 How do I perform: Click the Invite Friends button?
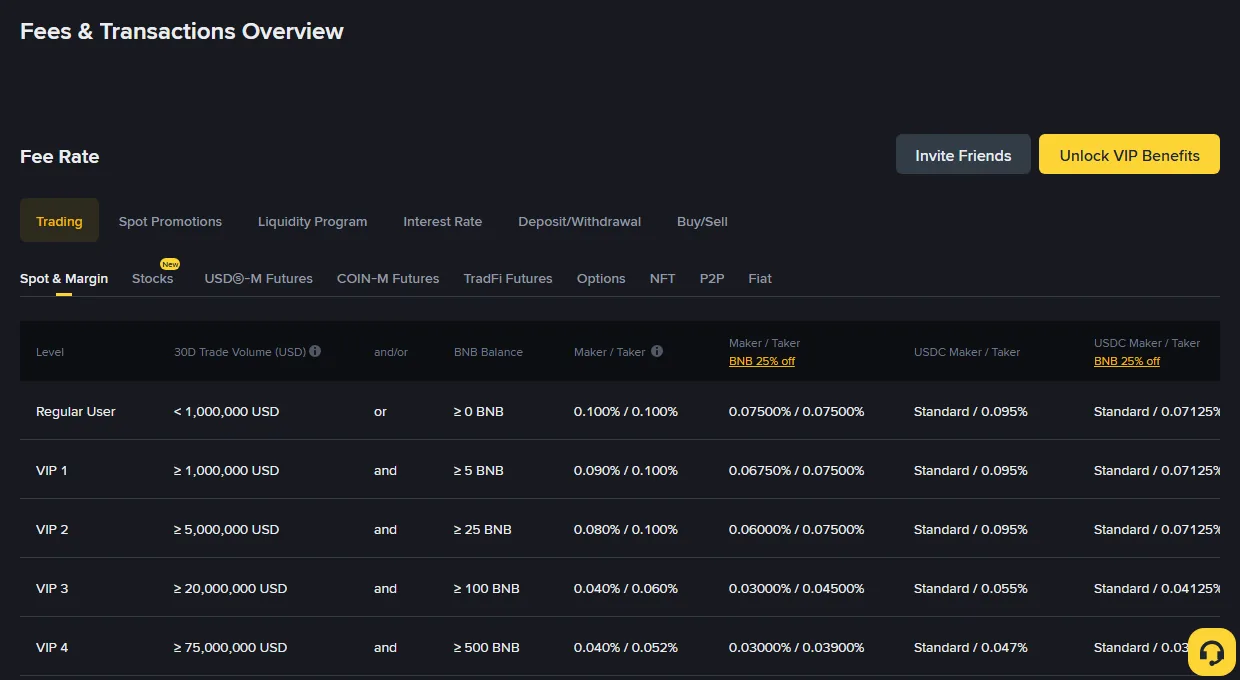pos(963,155)
